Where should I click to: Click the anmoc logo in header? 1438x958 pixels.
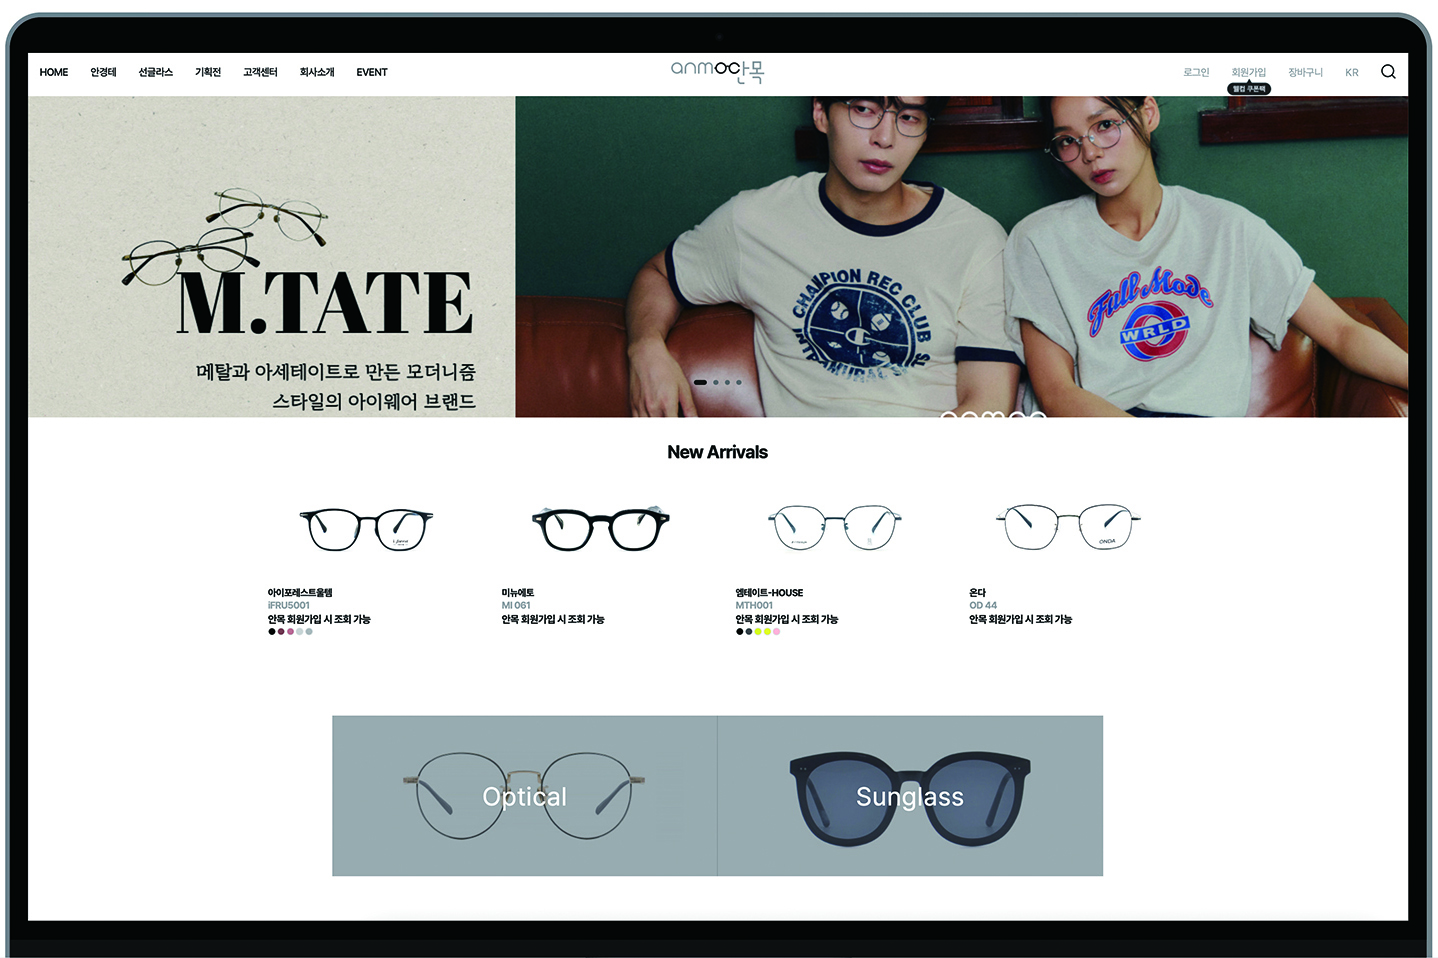pyautogui.click(x=717, y=71)
